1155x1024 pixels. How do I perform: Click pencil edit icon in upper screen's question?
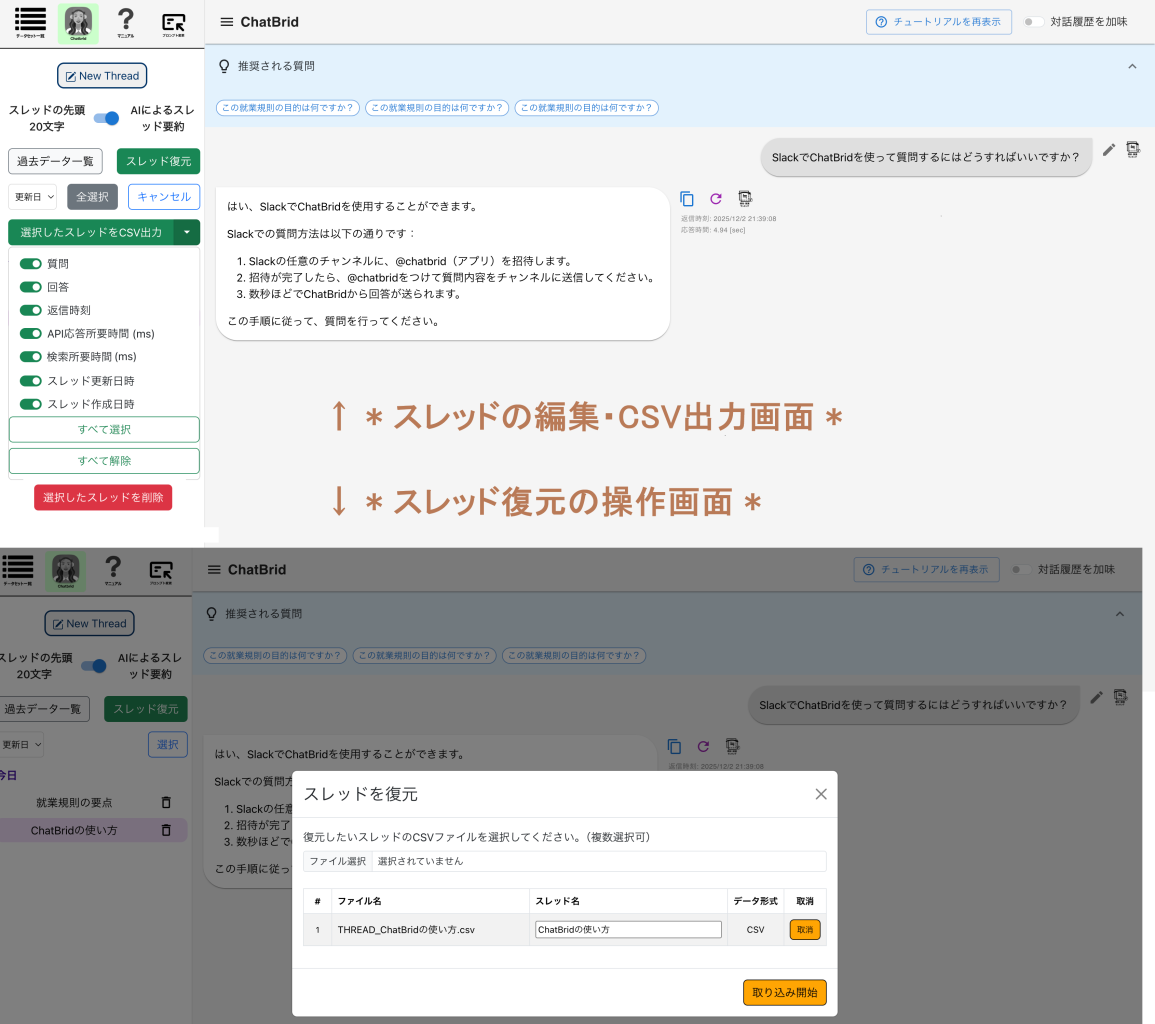pyautogui.click(x=1108, y=150)
